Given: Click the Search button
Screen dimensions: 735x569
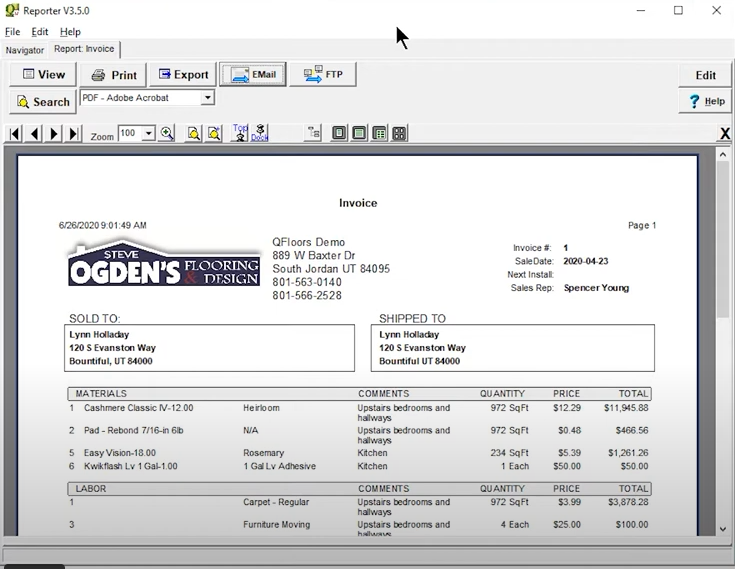Looking at the screenshot, I should click(43, 102).
